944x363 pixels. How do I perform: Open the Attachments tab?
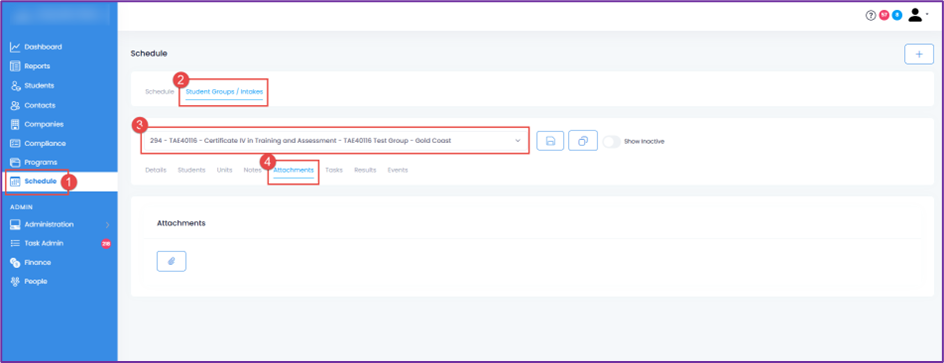[294, 170]
